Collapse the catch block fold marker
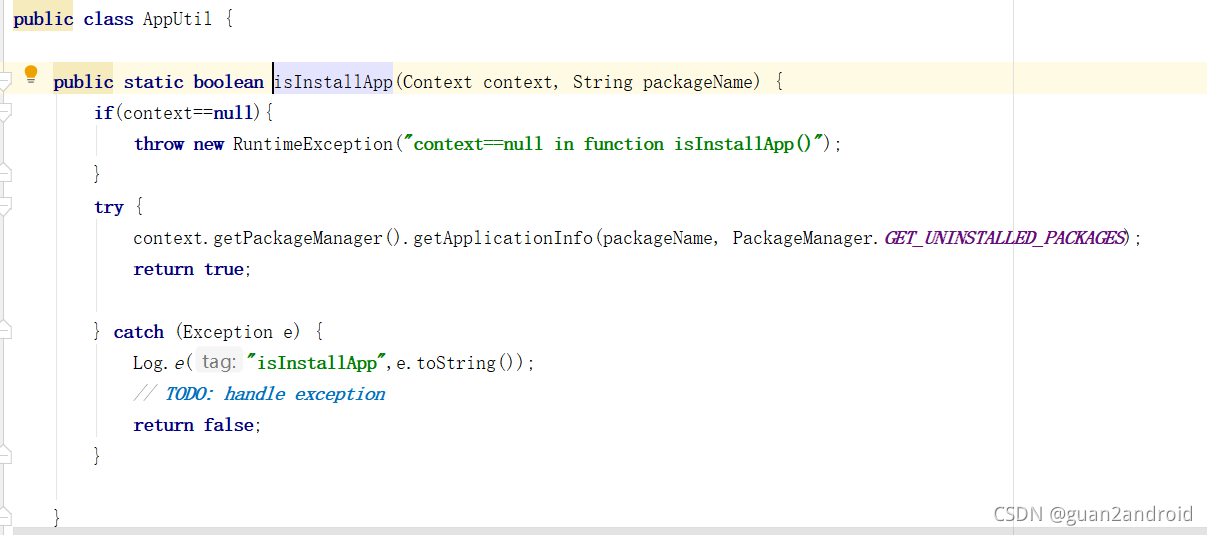1207x535 pixels. pos(4,331)
